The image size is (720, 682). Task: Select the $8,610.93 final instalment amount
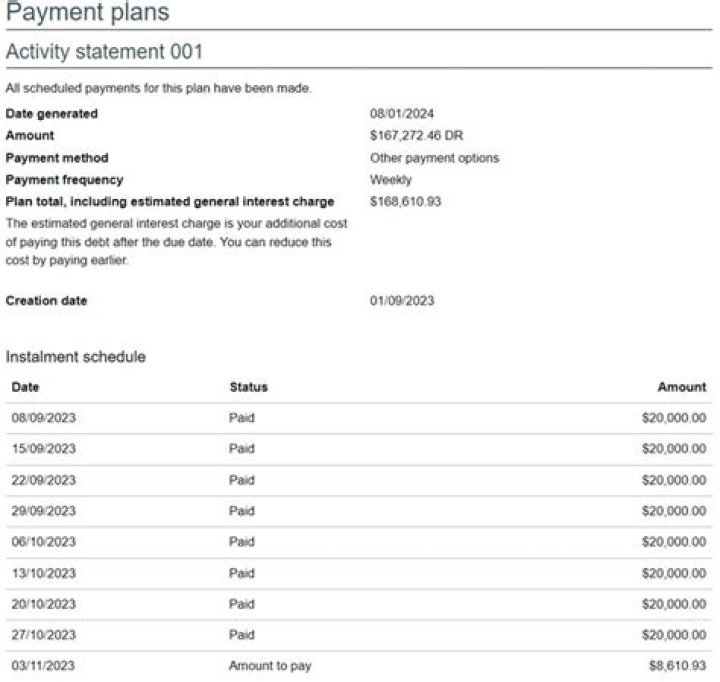(x=677, y=666)
